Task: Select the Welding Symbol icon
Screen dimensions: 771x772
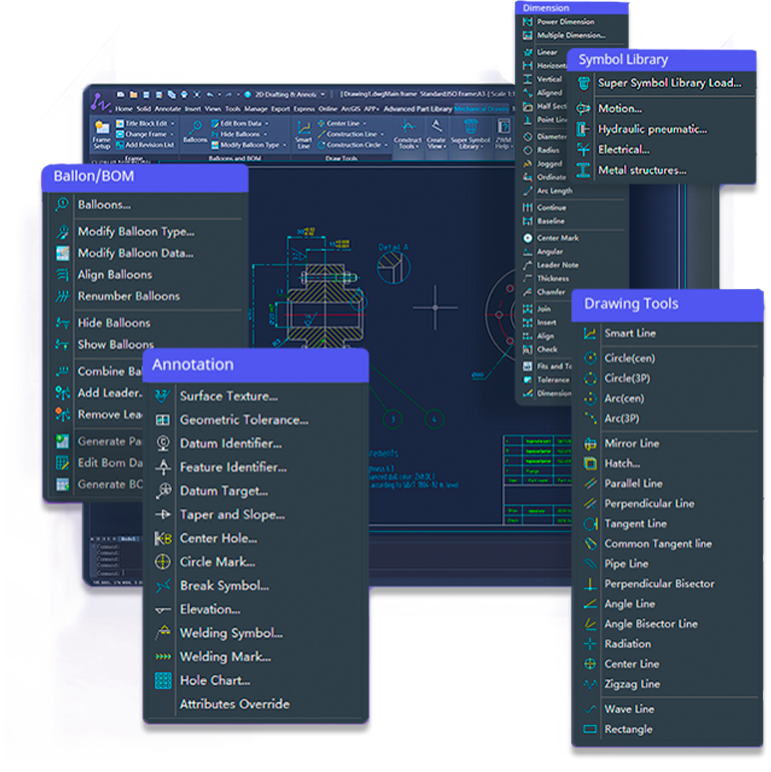Action: pos(162,633)
